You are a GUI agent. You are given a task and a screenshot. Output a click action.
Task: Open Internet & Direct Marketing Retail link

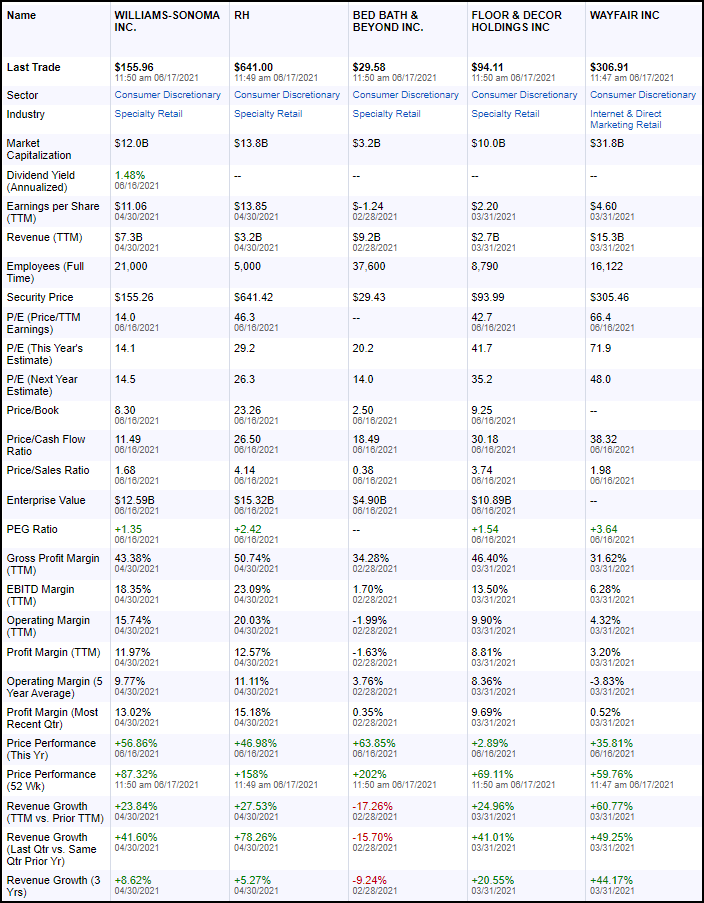coord(626,119)
